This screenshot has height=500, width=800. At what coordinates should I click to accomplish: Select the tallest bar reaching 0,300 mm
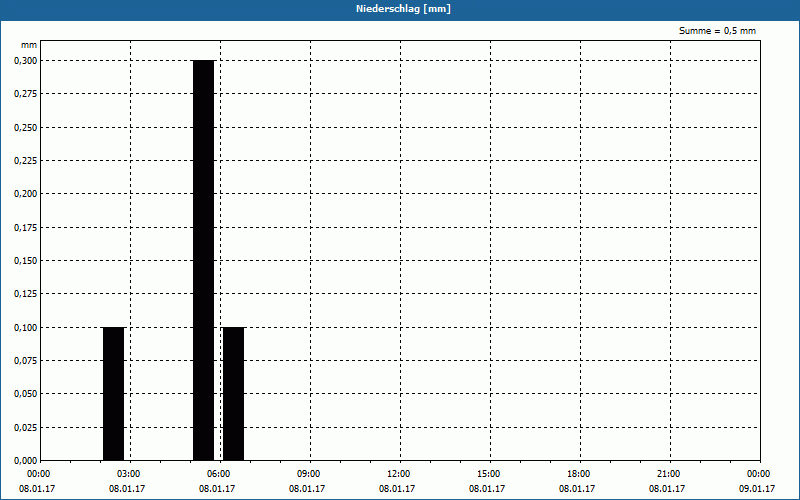[204, 260]
